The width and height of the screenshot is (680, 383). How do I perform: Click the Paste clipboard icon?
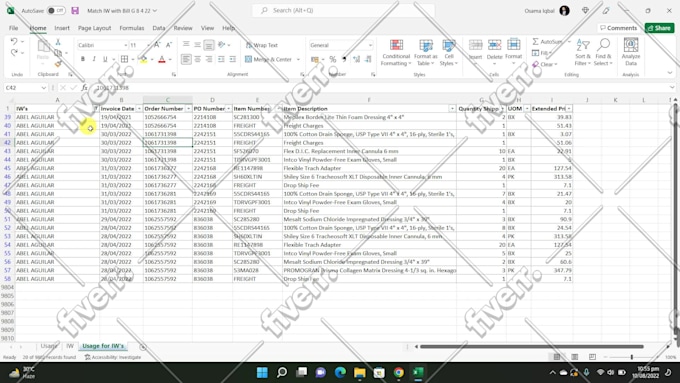pos(43,46)
